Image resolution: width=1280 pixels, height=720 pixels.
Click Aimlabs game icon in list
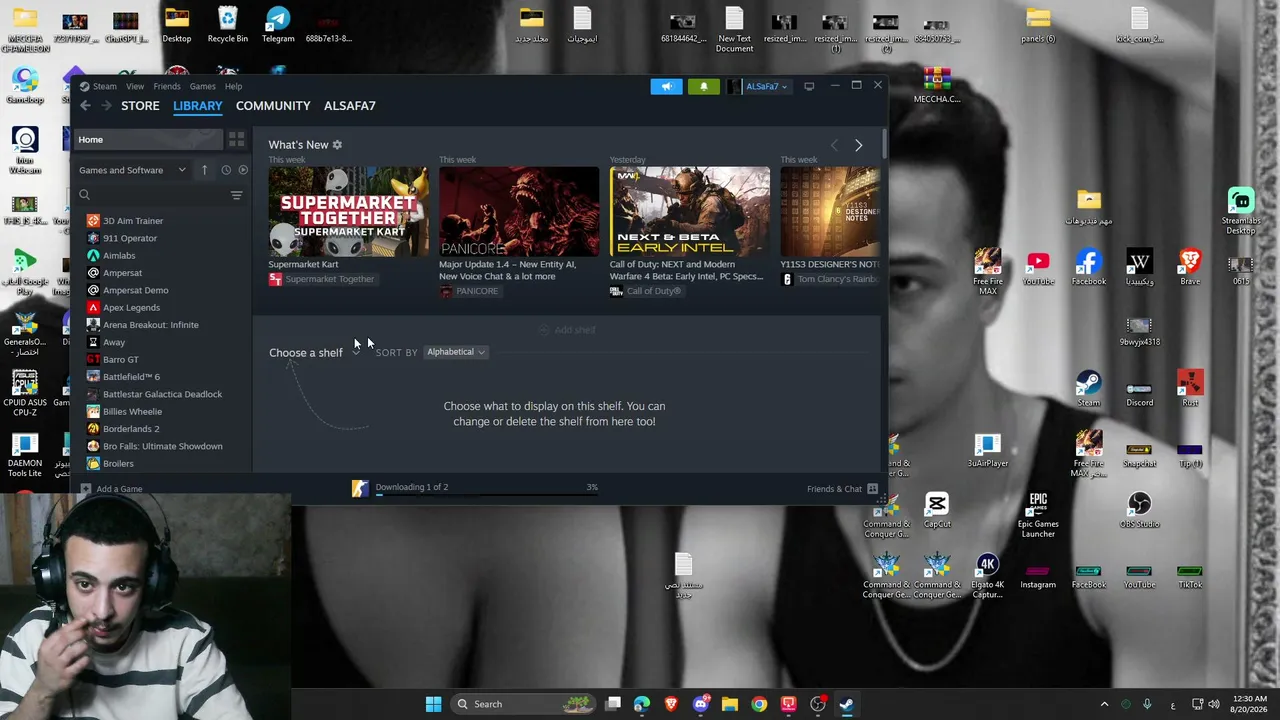point(93,256)
